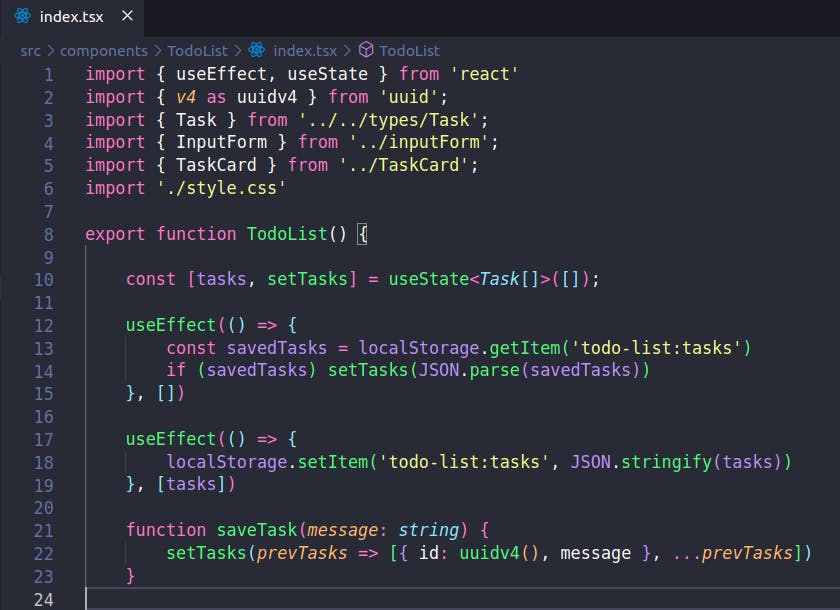Screen dimensions: 840x610
Task: Click the Task type import on line 3
Action: (x=197, y=119)
